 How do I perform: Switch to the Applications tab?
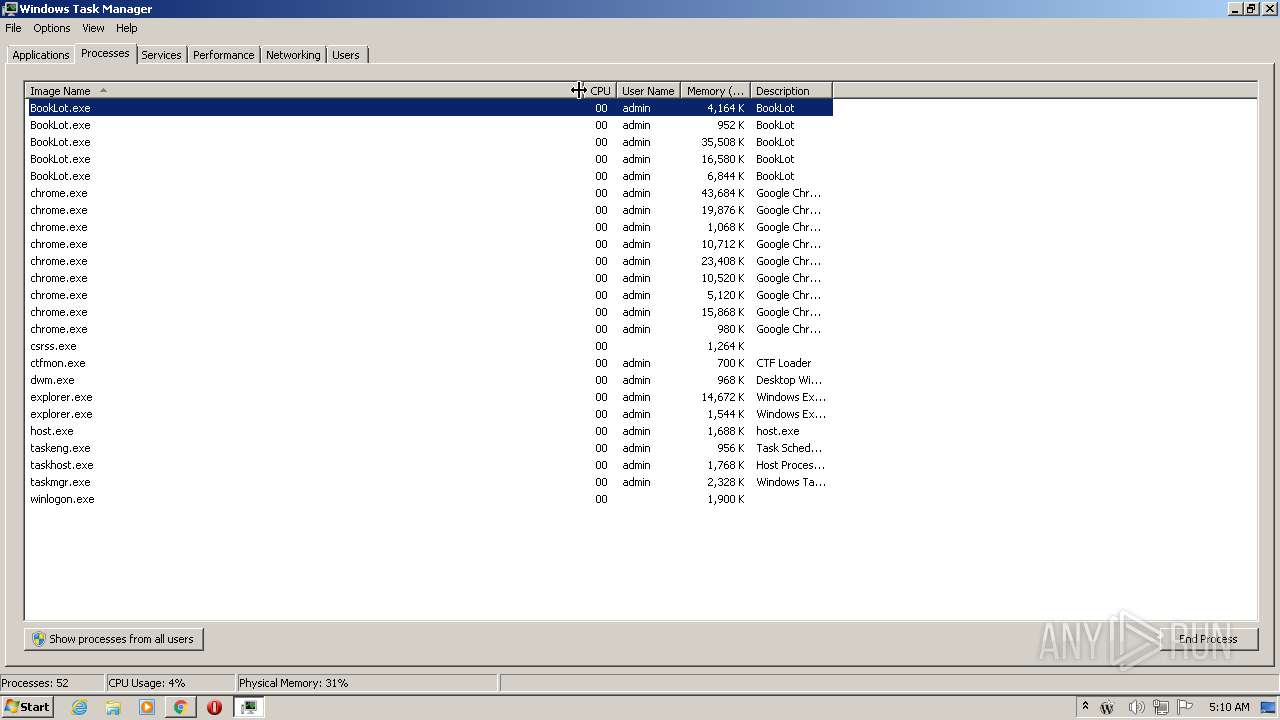point(41,55)
